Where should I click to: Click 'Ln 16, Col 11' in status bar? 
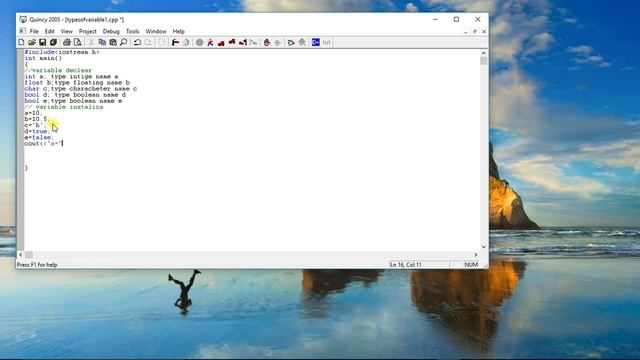click(x=405, y=265)
